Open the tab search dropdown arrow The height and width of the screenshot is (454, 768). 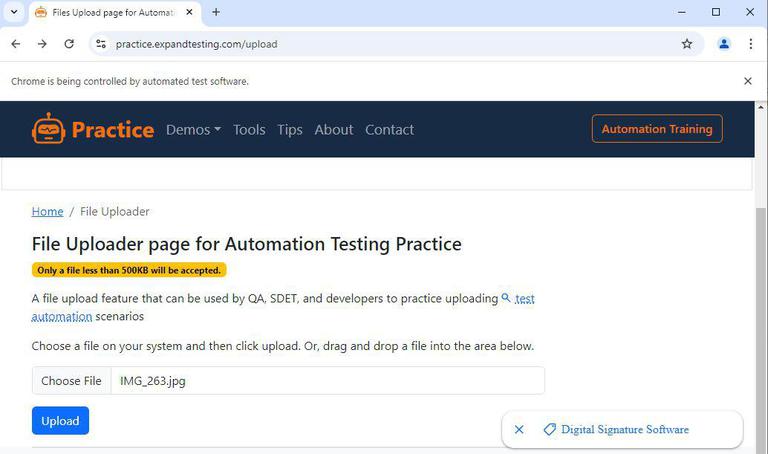(14, 12)
